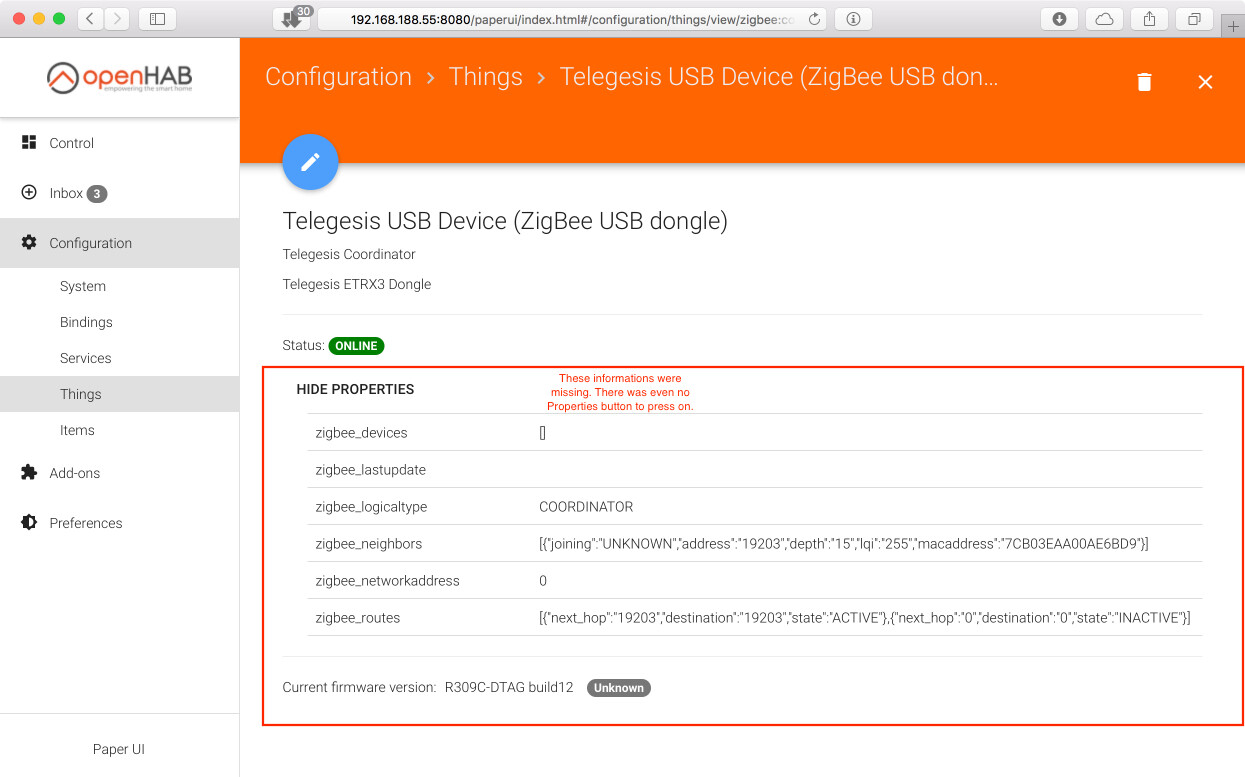Click the Preferences brightness icon
Screen dimensions: 1245x777
point(29,522)
